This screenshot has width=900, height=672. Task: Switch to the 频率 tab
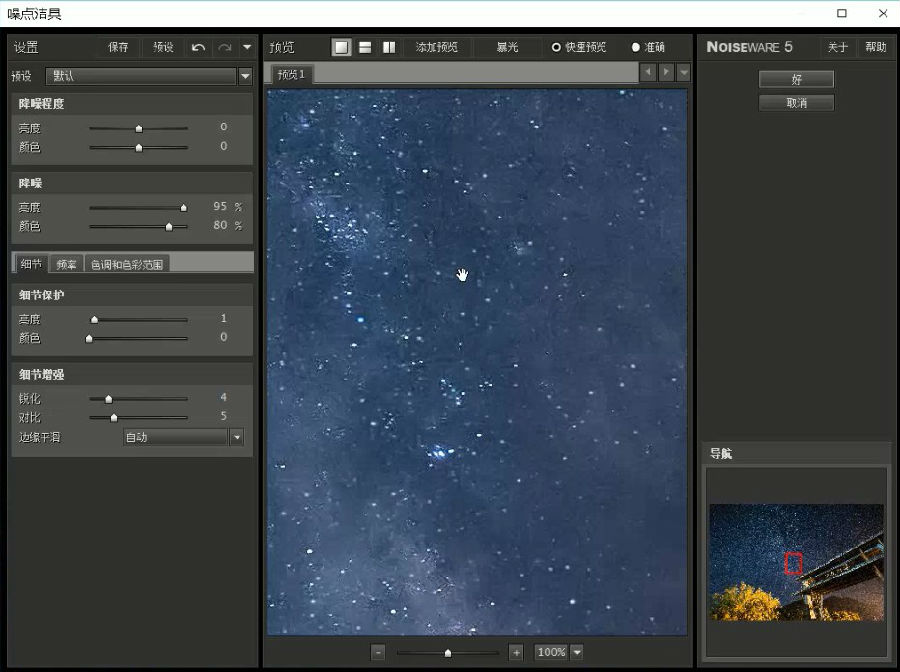pos(66,264)
